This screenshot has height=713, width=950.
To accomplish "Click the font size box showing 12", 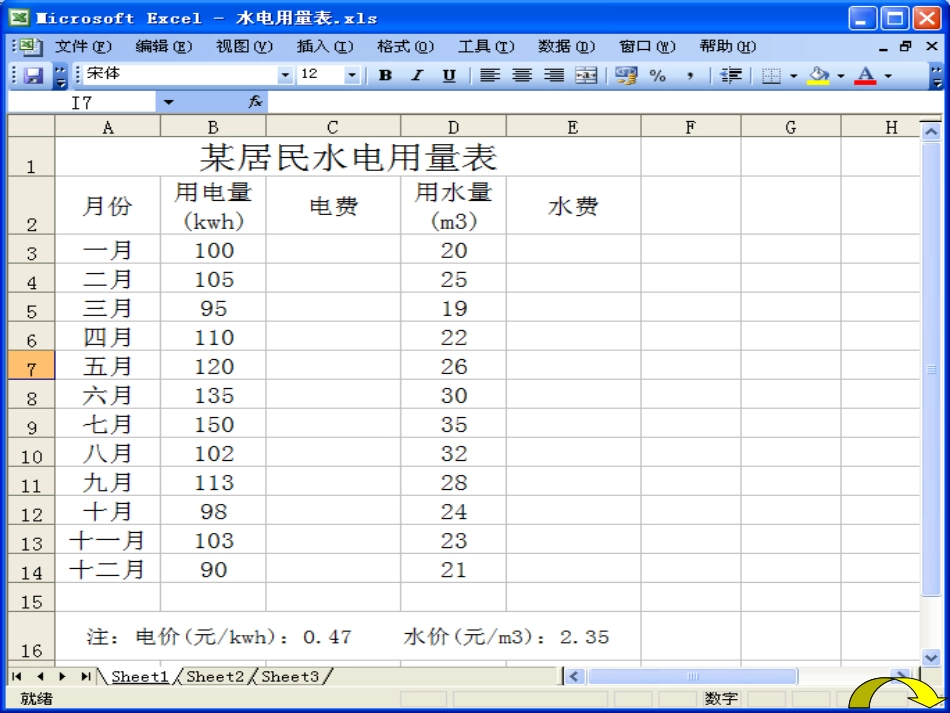I will coord(321,75).
